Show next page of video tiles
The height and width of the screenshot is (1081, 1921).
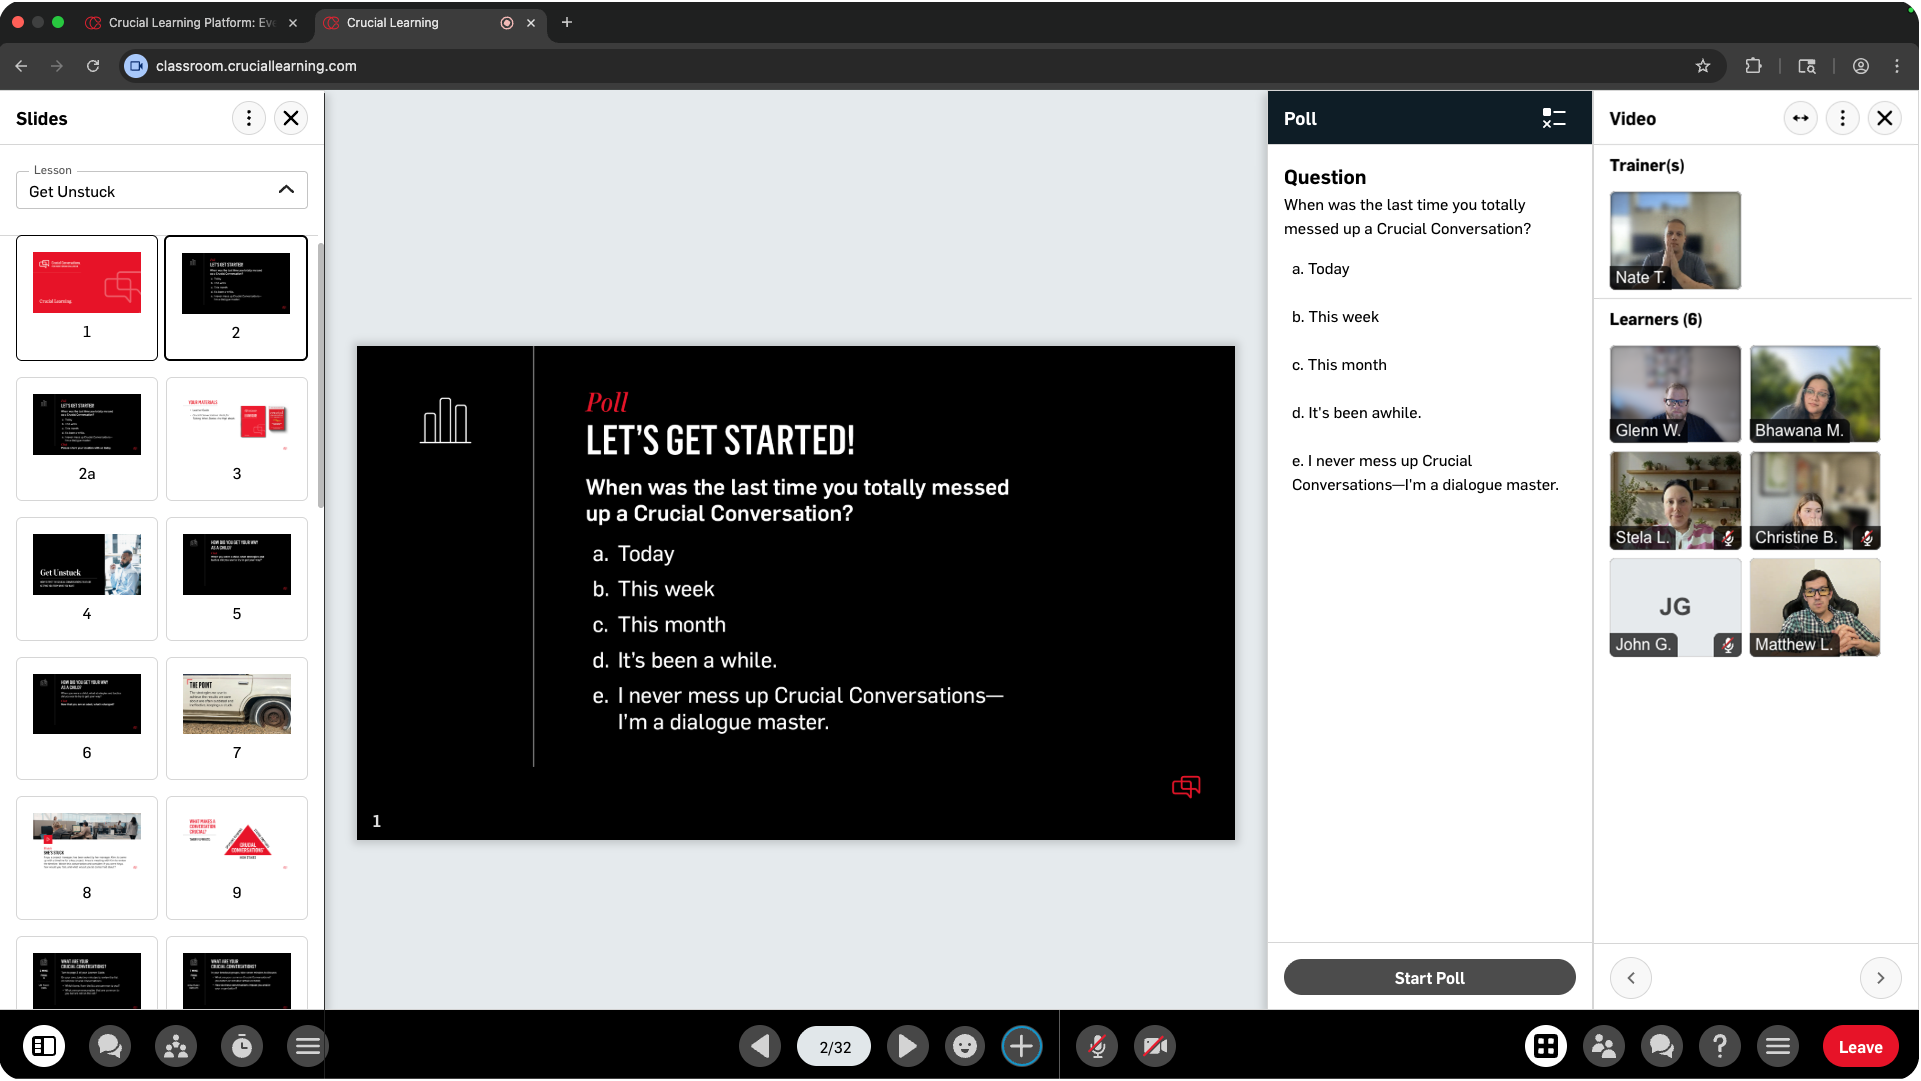click(x=1880, y=978)
